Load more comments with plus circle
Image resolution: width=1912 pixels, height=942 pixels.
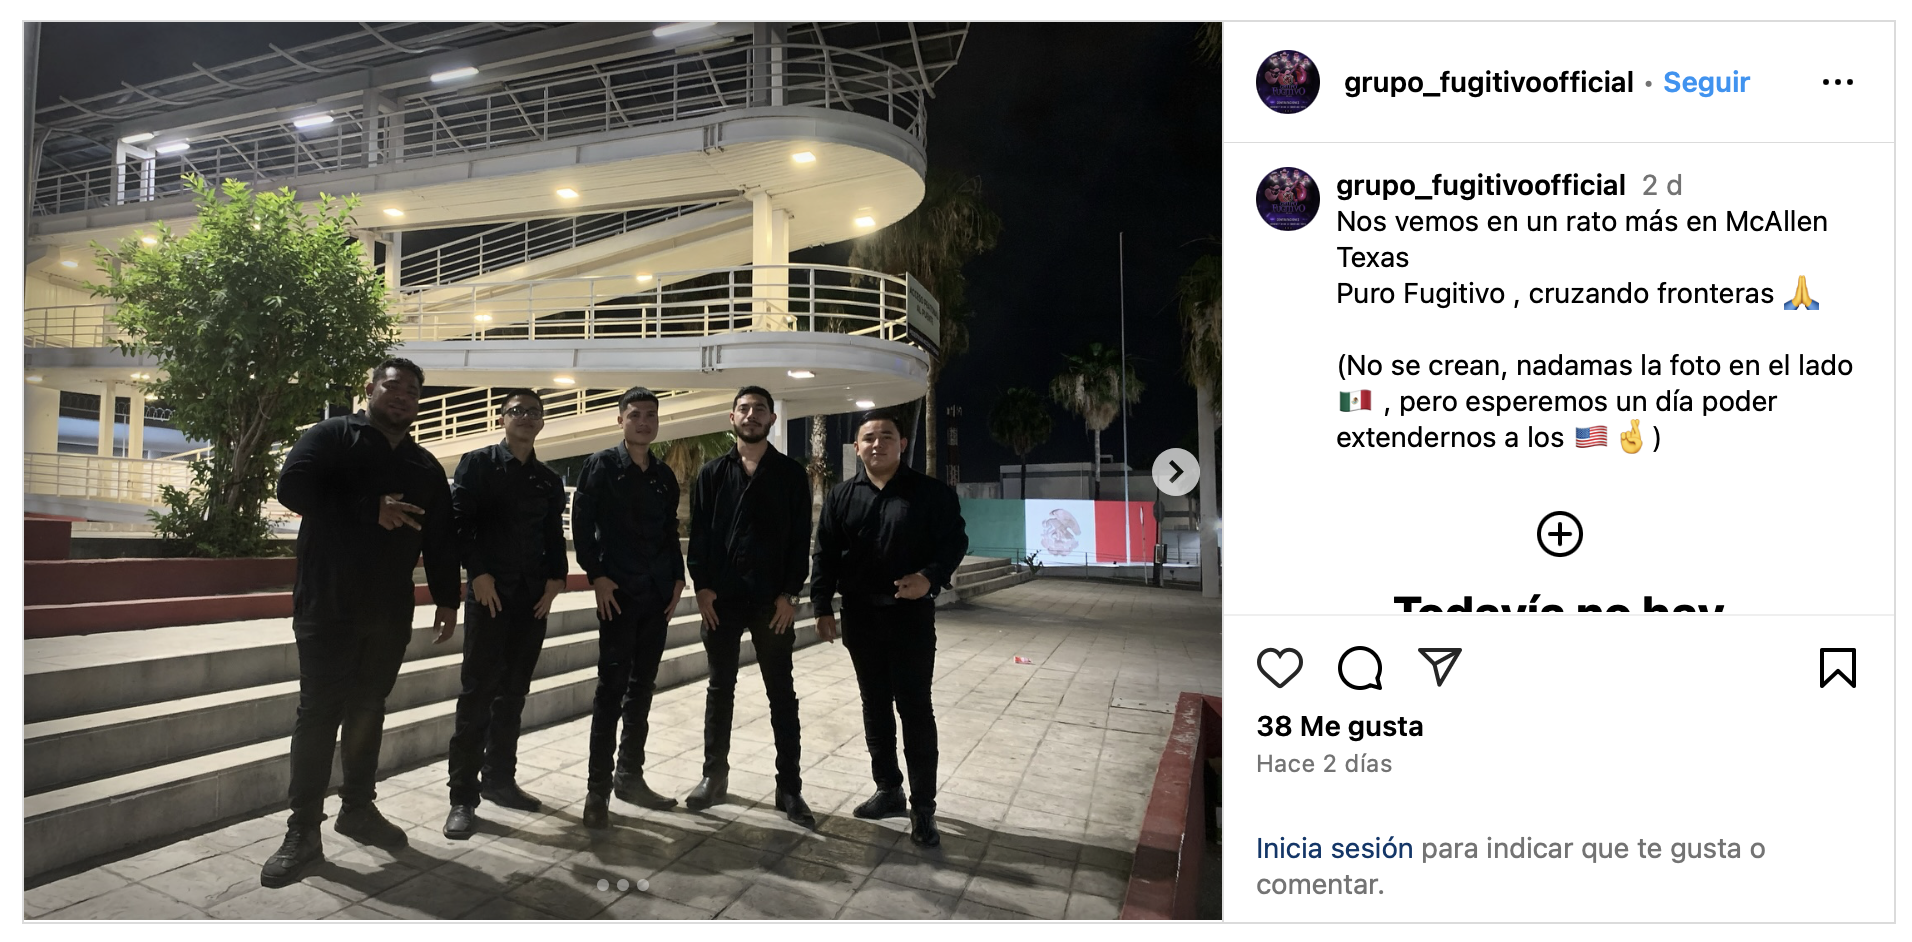1559,534
